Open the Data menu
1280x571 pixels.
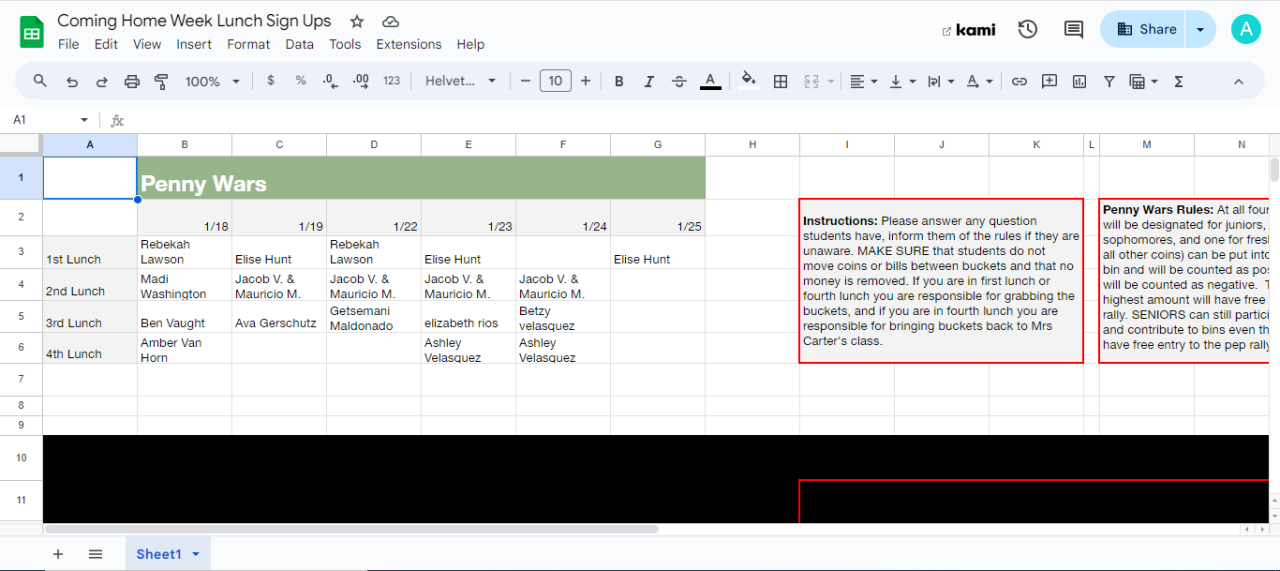[x=299, y=44]
